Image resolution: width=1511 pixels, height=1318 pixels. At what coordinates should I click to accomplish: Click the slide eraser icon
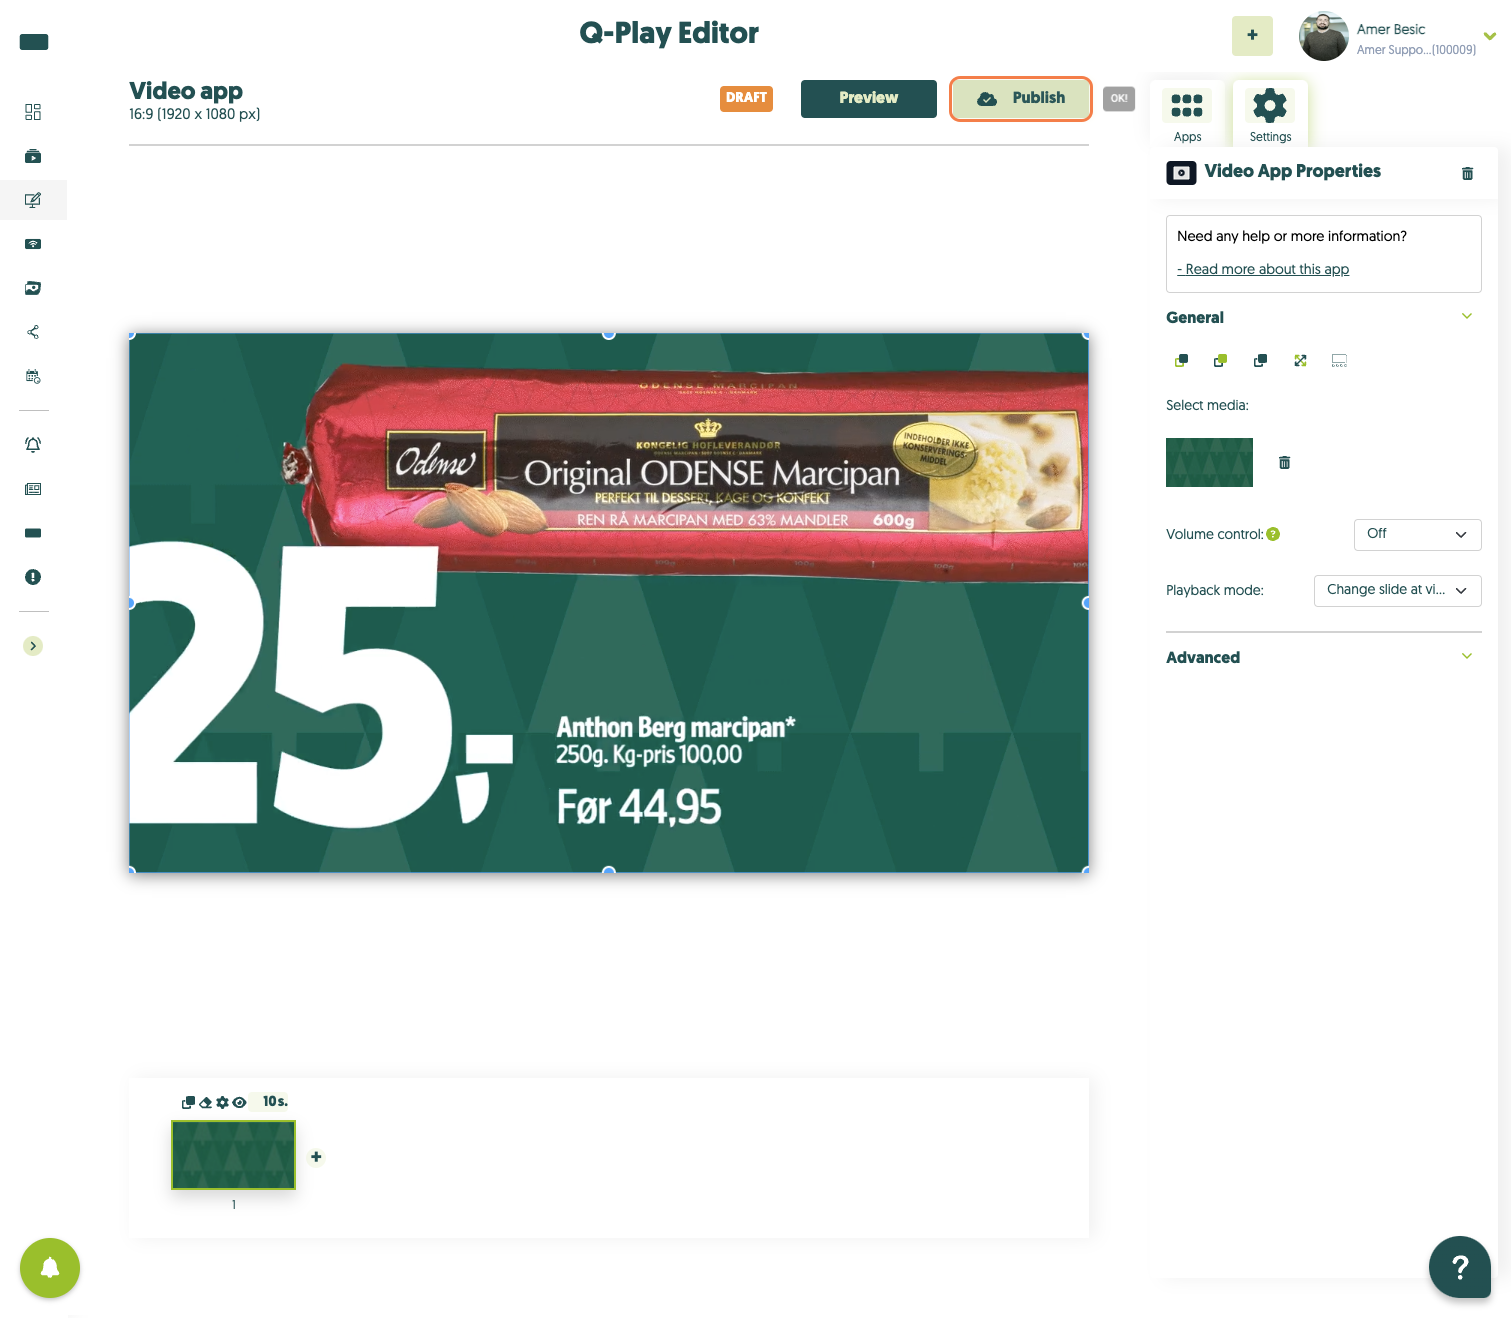206,1102
